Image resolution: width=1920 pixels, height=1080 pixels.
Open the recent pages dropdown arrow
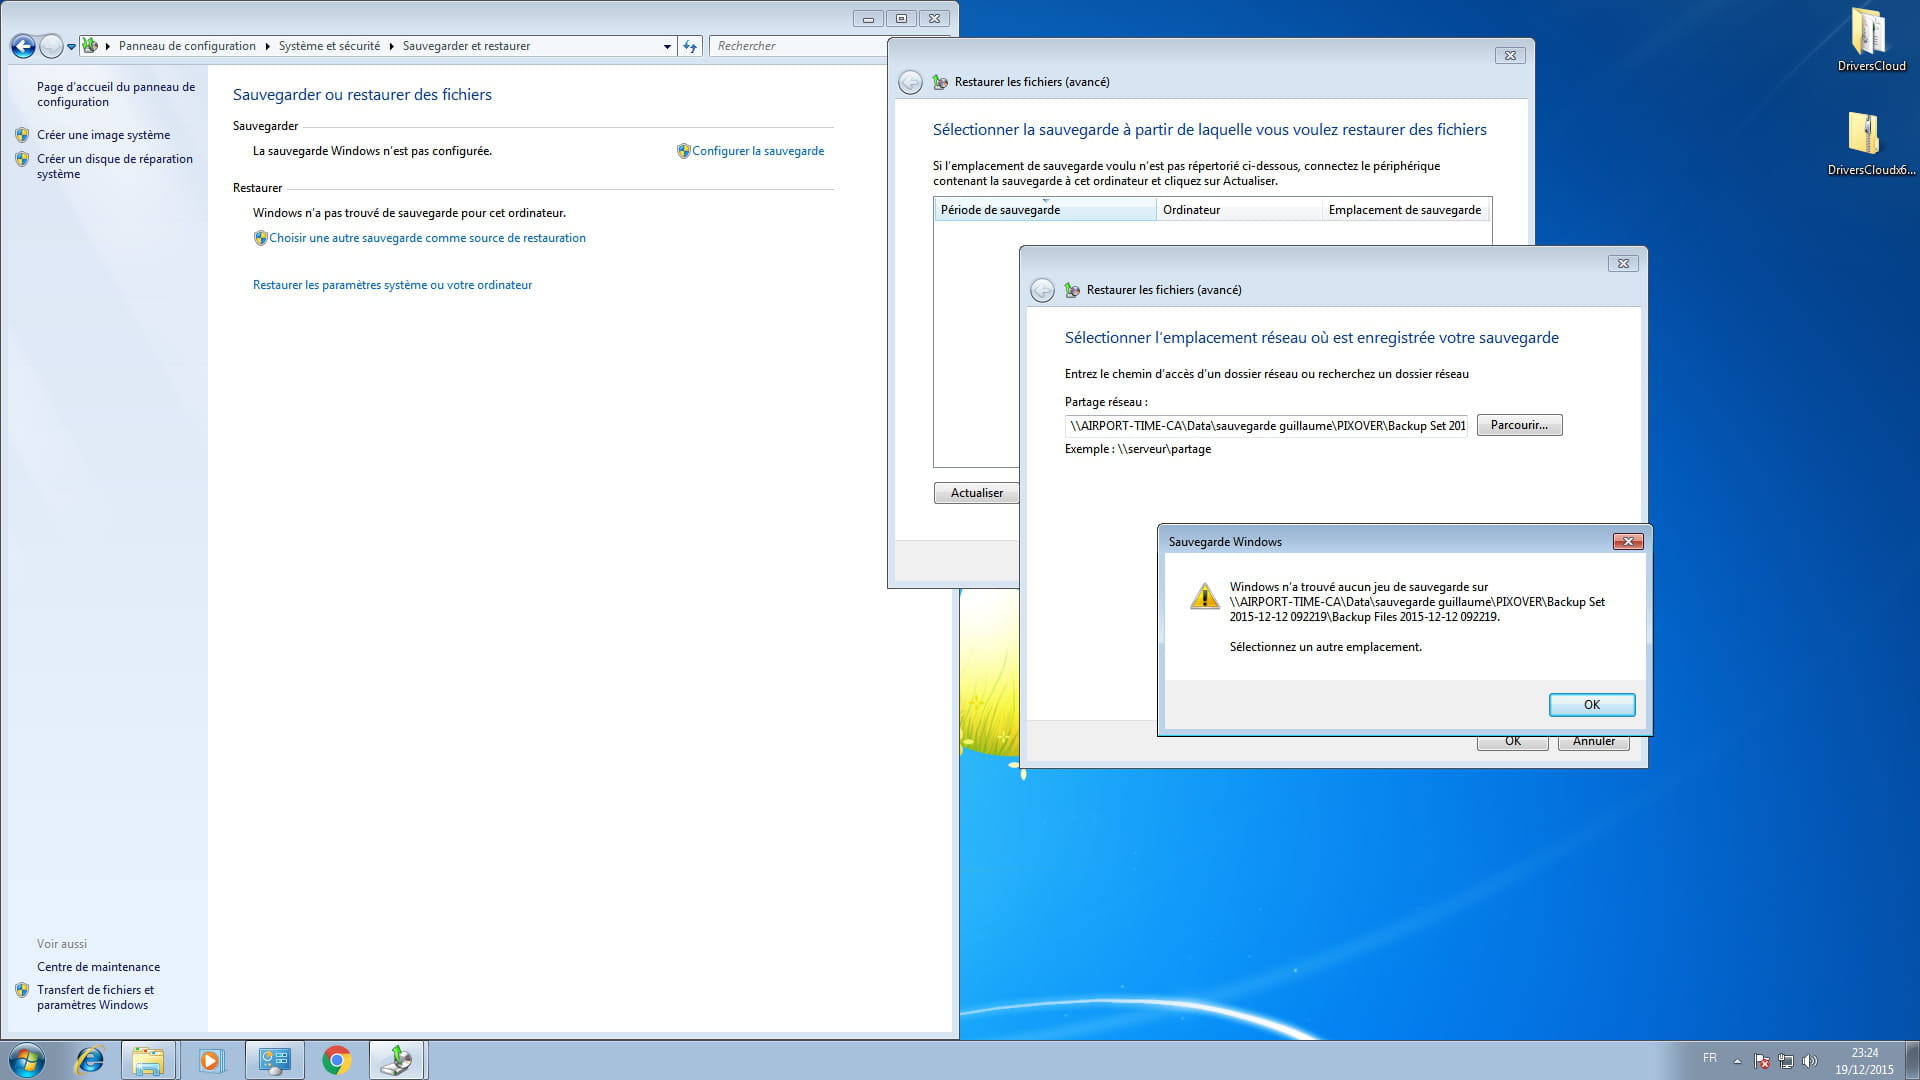[71, 46]
